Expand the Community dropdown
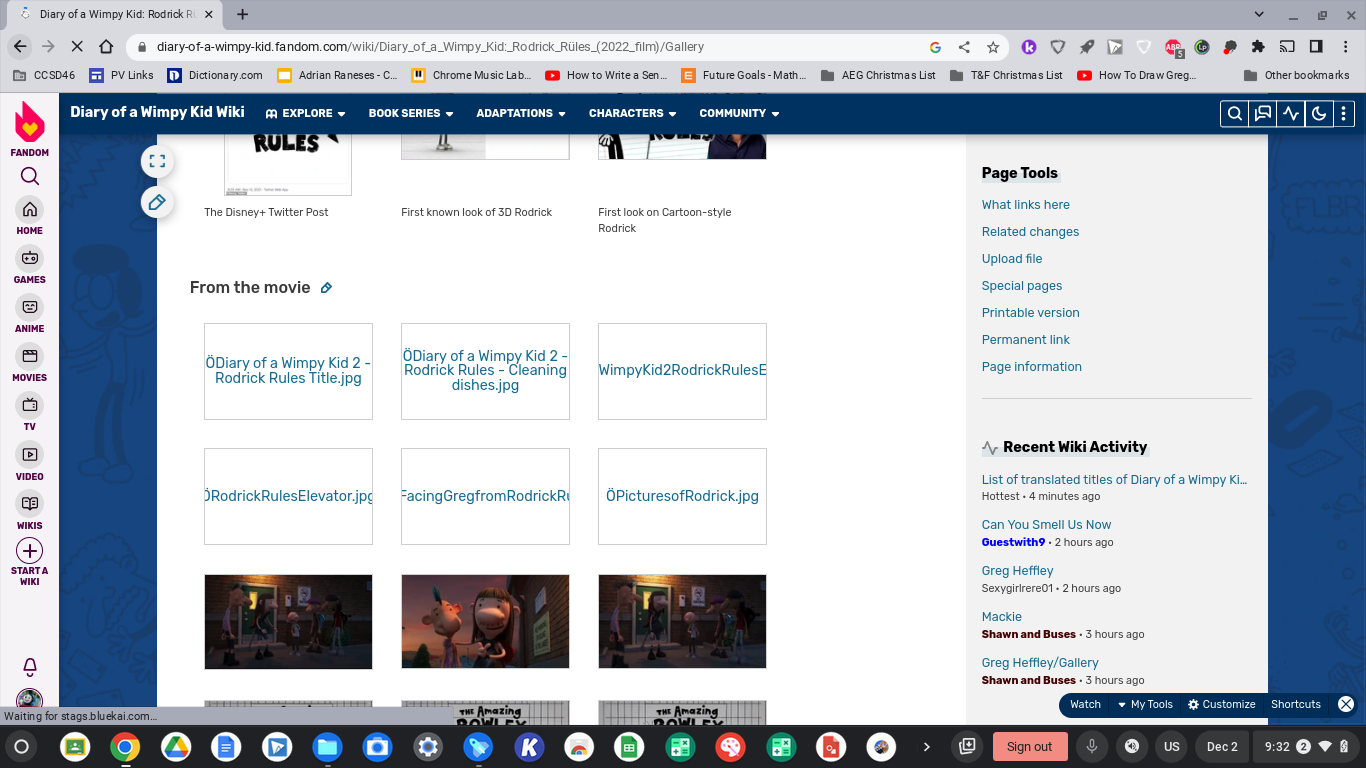 pos(739,113)
